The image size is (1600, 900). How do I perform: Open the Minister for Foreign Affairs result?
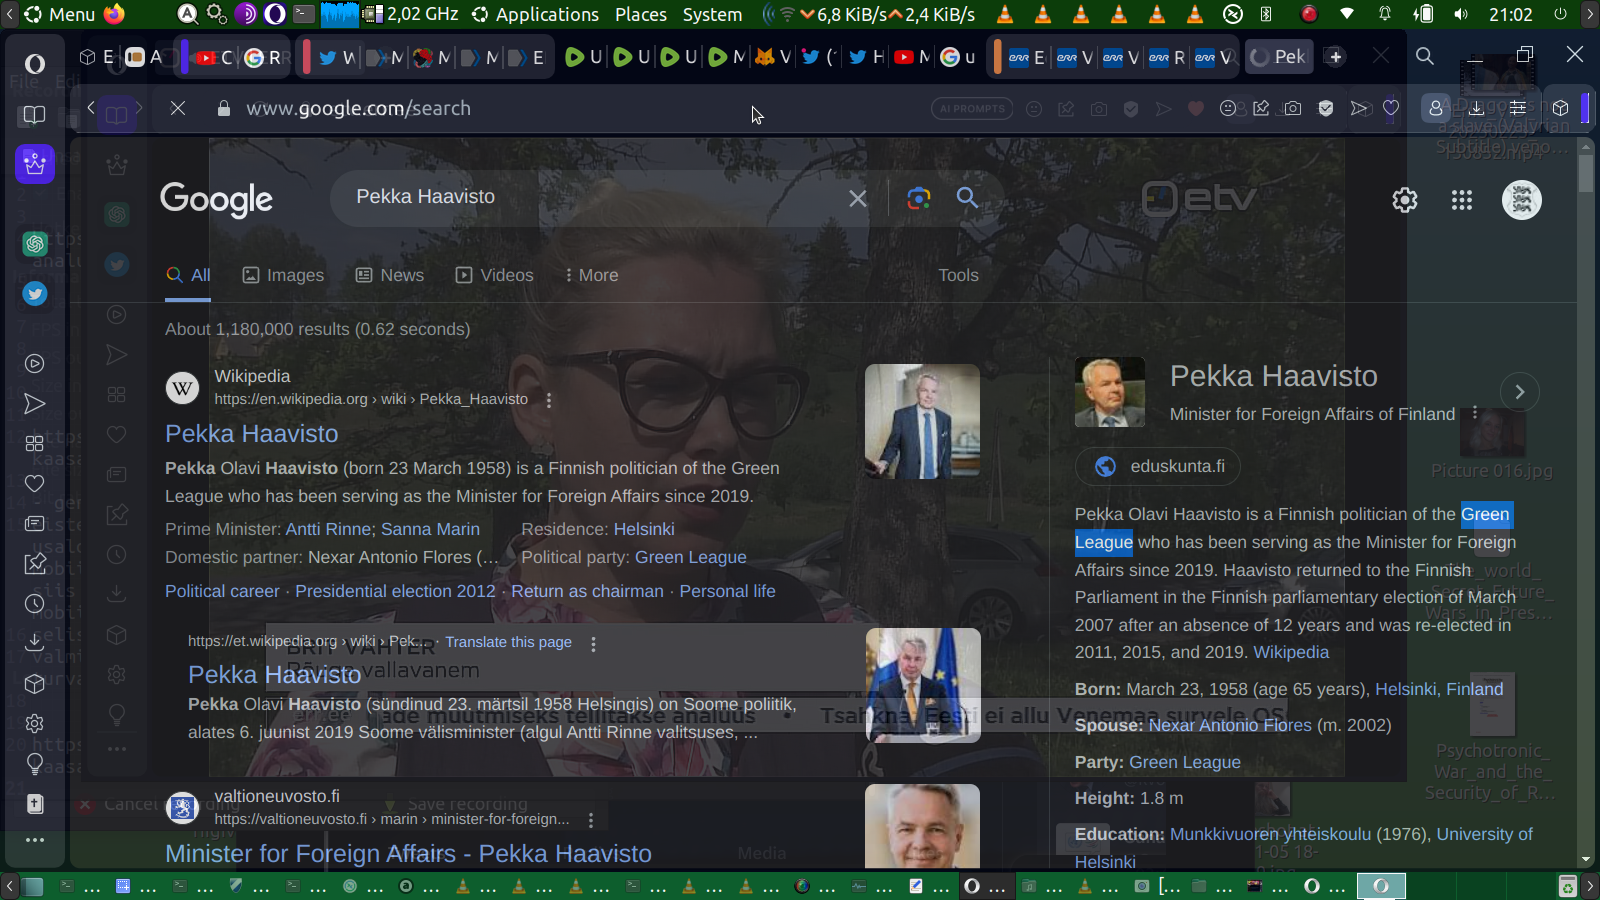408,854
